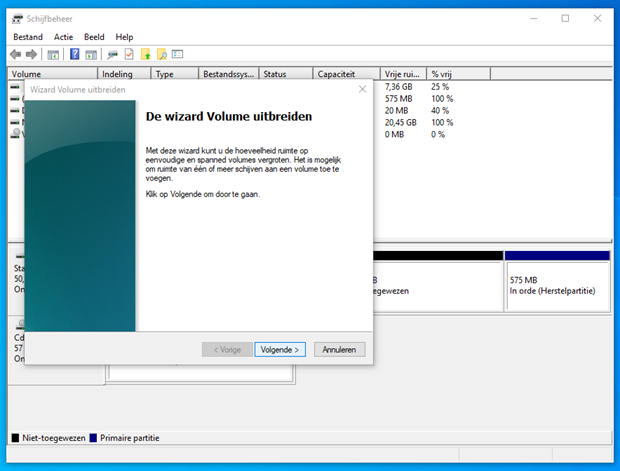Screen dimensions: 620x471
Task: Open the Actie menu
Action: (63, 37)
